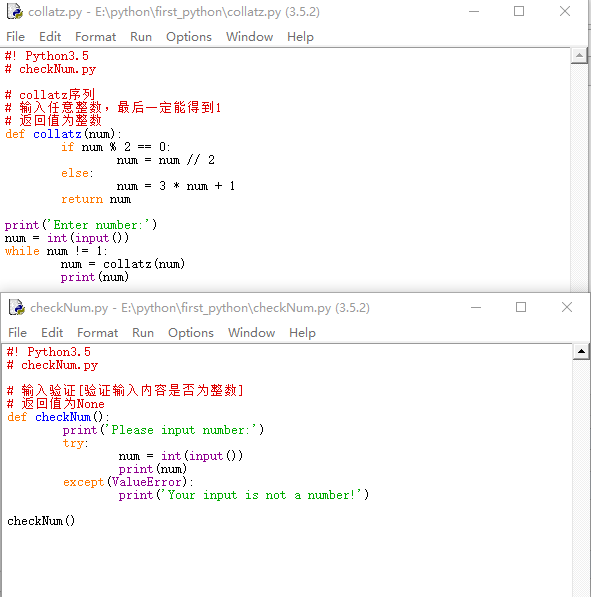The width and height of the screenshot is (591, 597).
Task: Open Run menu in checkNum.py window
Action: coord(143,333)
